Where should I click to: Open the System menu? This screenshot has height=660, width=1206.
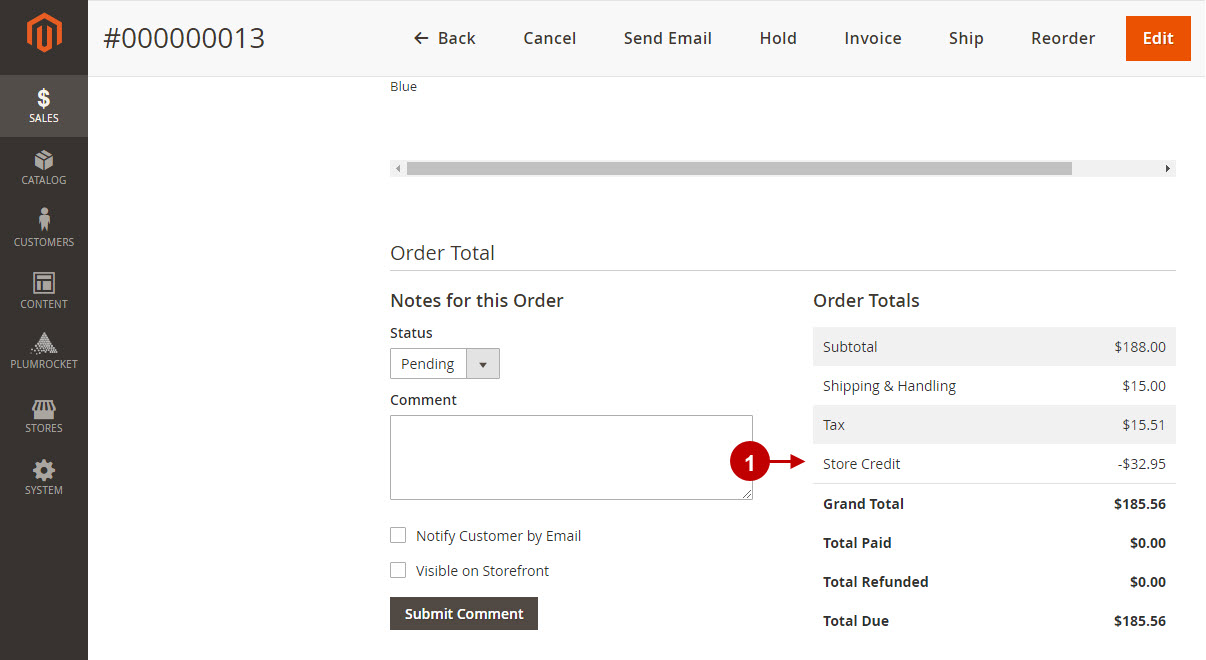(x=44, y=478)
